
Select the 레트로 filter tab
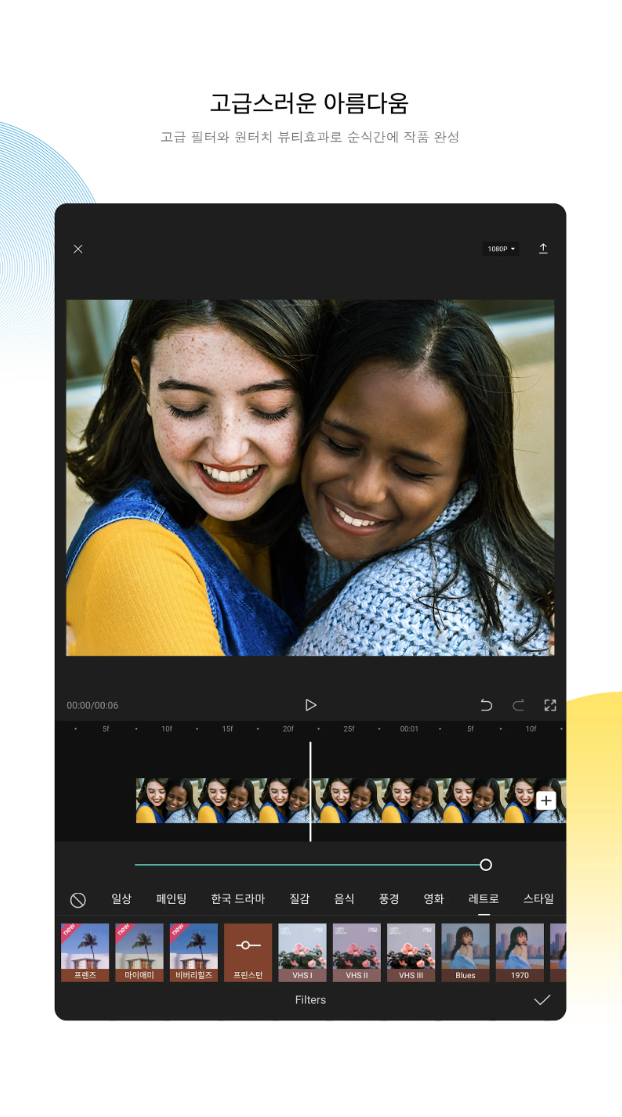(484, 899)
